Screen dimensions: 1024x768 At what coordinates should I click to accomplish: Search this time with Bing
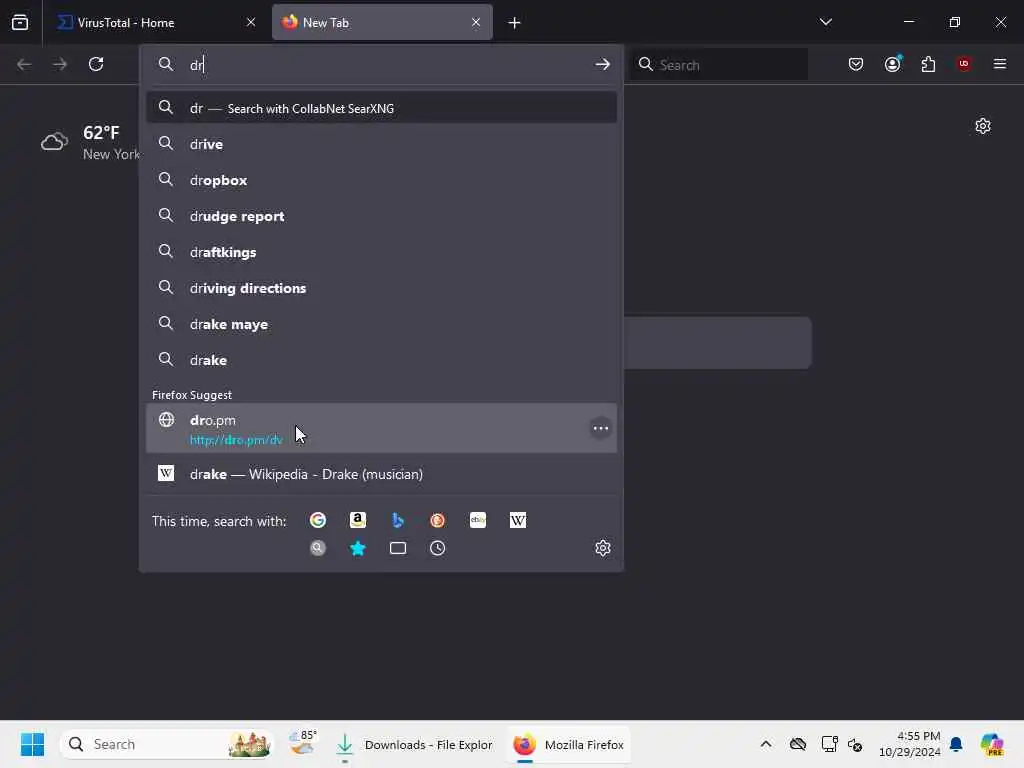[398, 520]
